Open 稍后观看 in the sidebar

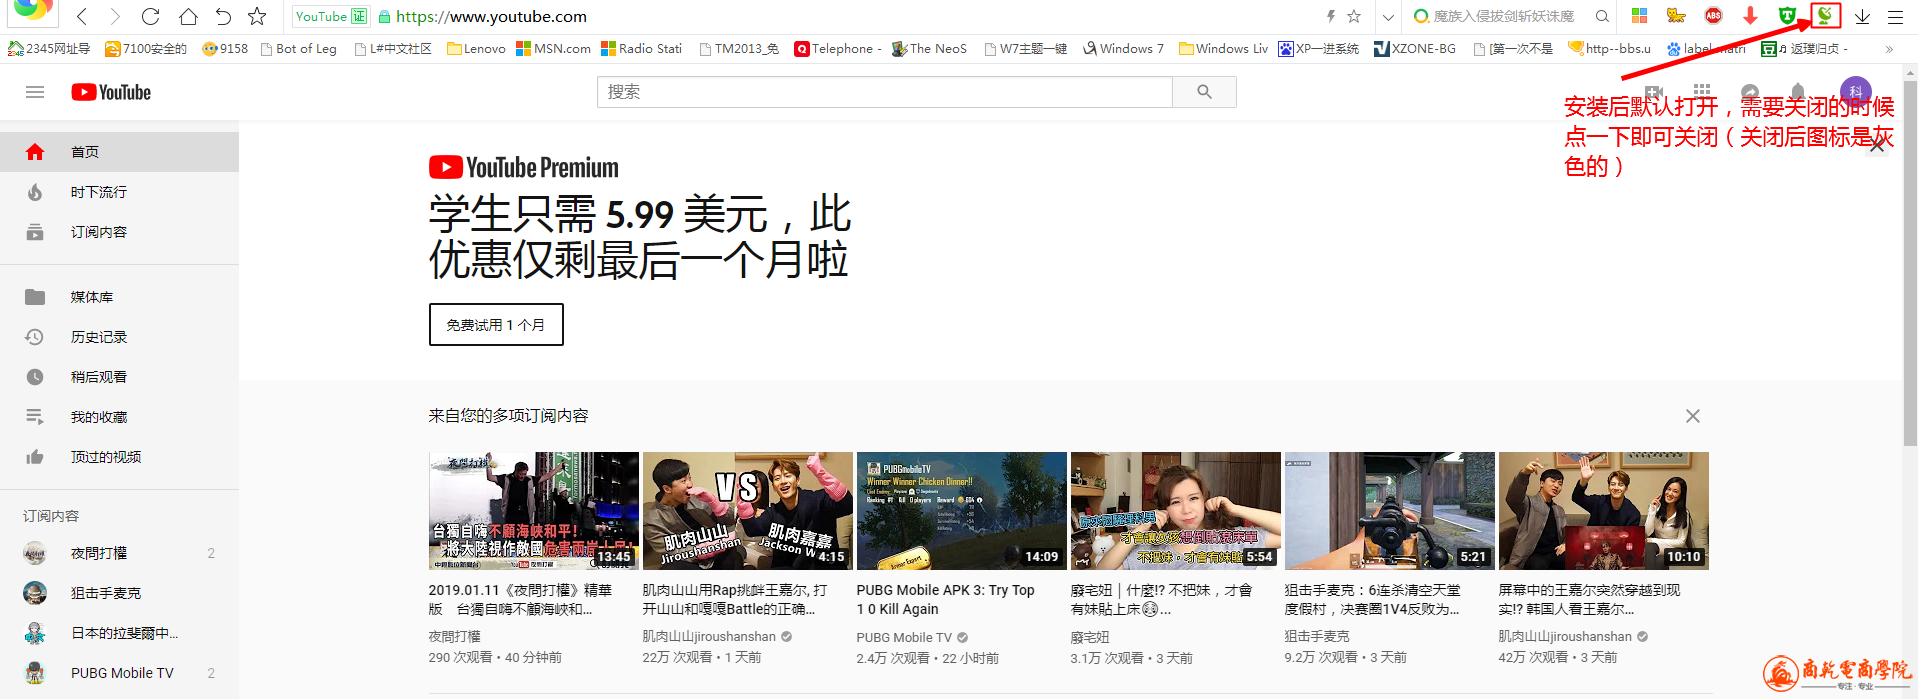coord(119,377)
